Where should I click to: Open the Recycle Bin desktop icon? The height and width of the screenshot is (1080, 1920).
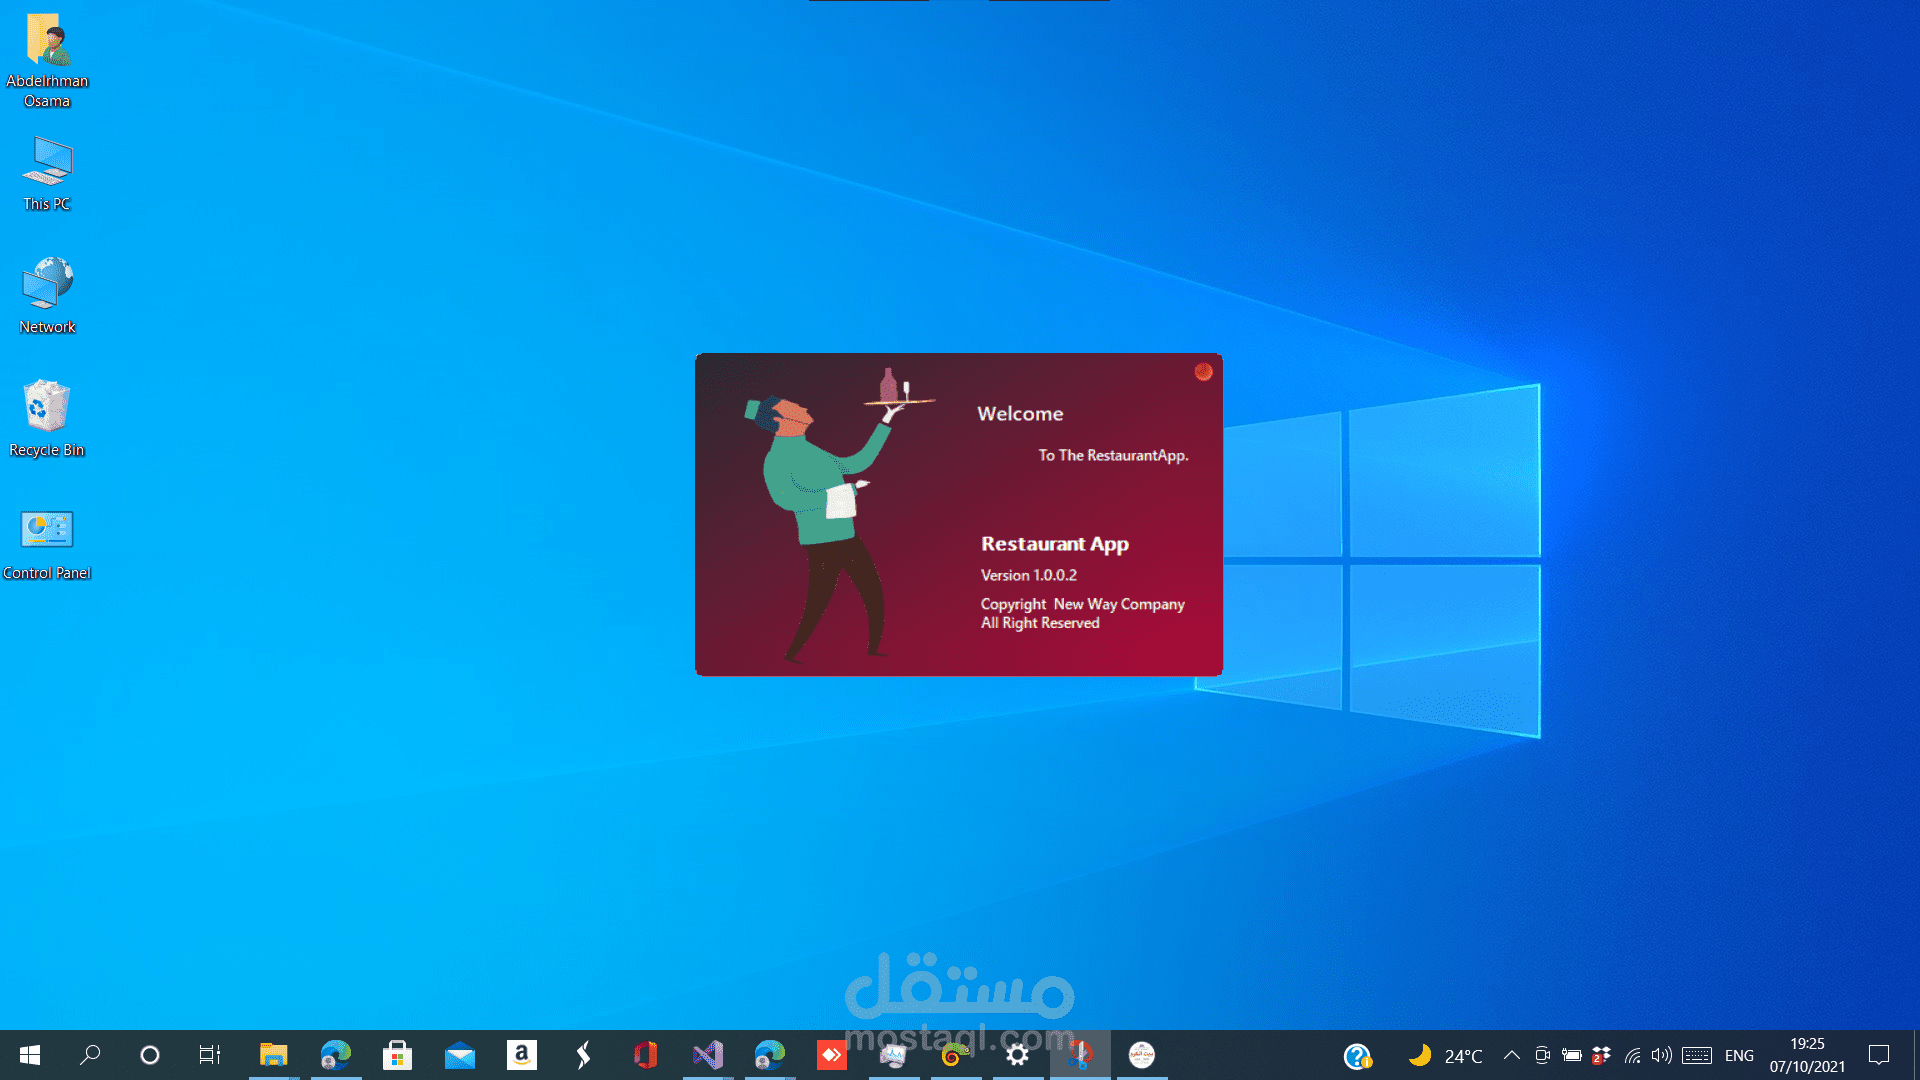(x=47, y=418)
